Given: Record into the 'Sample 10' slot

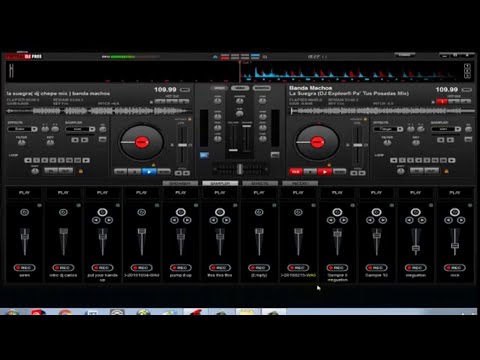Looking at the screenshot, I should (376, 268).
